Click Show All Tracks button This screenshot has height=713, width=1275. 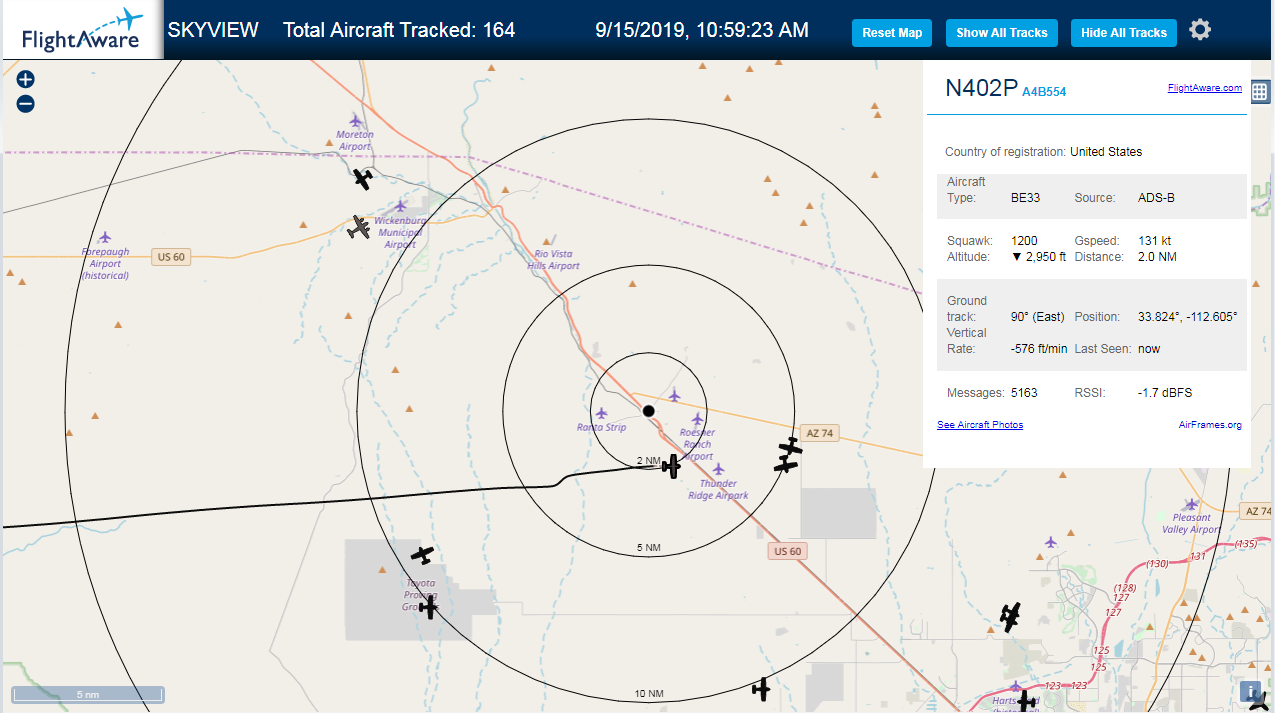[1001, 33]
